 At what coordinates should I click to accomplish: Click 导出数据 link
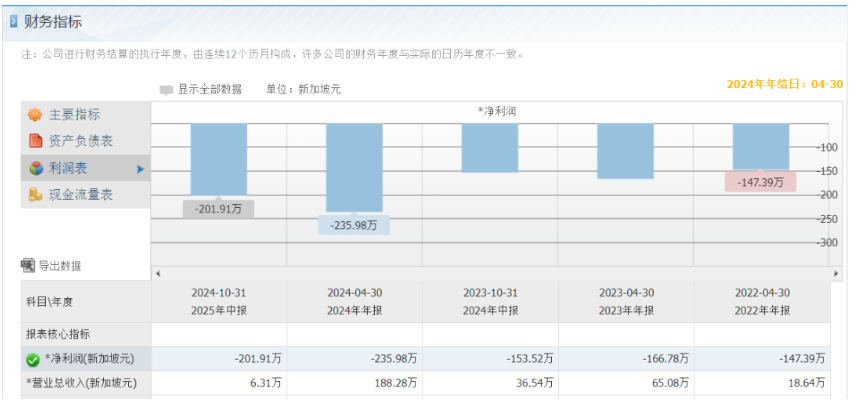pyautogui.click(x=59, y=266)
